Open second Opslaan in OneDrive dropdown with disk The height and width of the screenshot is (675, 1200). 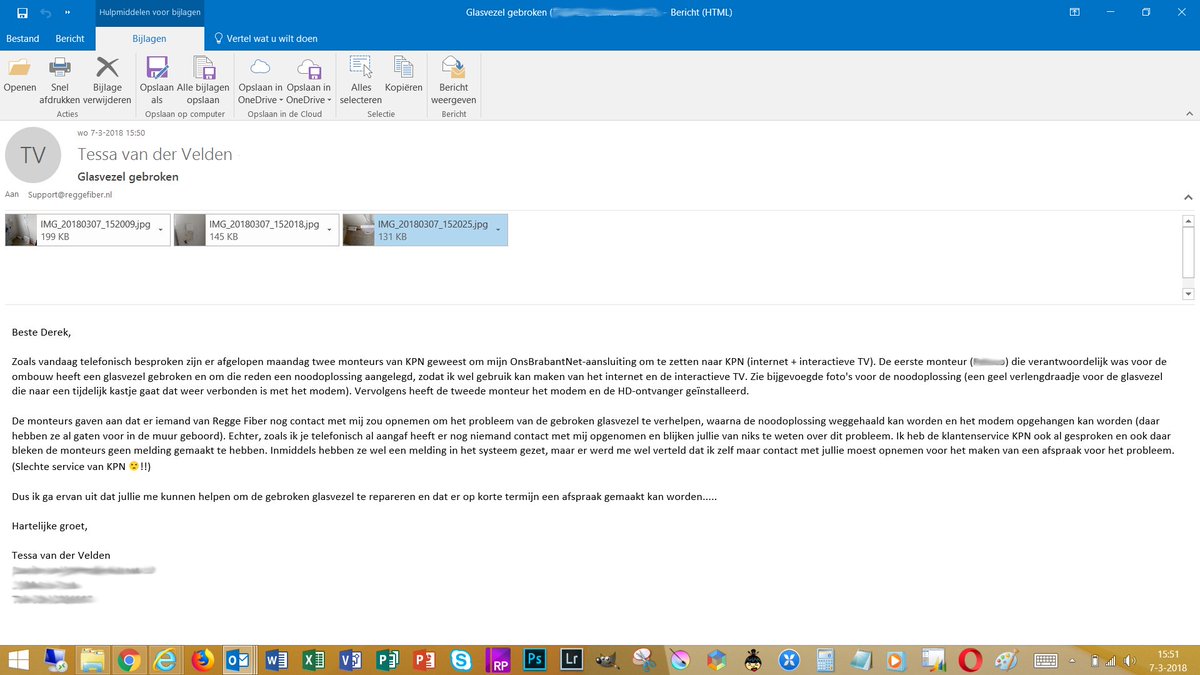click(309, 81)
